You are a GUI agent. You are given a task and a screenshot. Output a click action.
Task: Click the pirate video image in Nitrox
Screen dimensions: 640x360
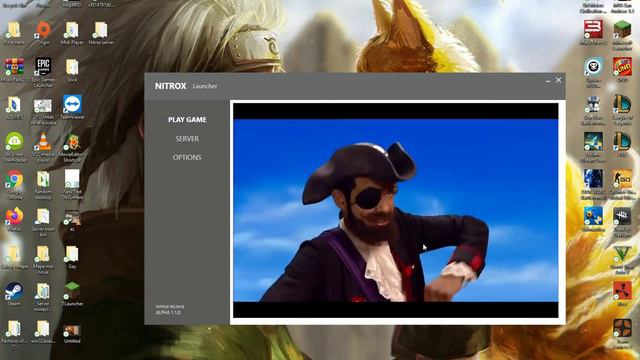pos(396,210)
